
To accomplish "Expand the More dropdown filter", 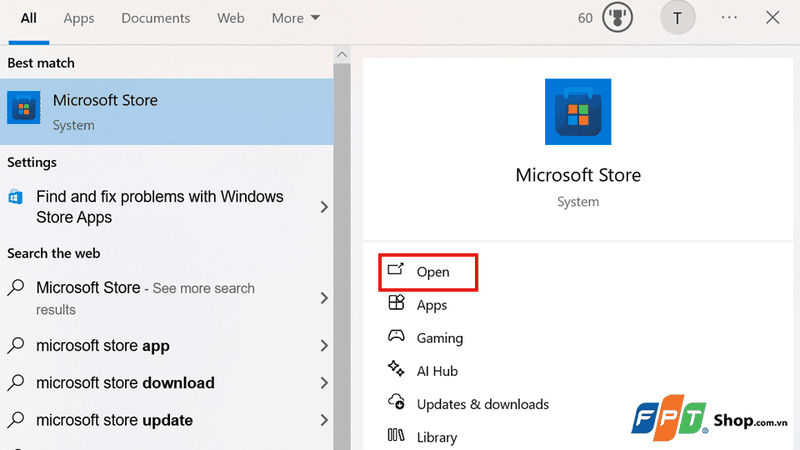I will tap(295, 18).
